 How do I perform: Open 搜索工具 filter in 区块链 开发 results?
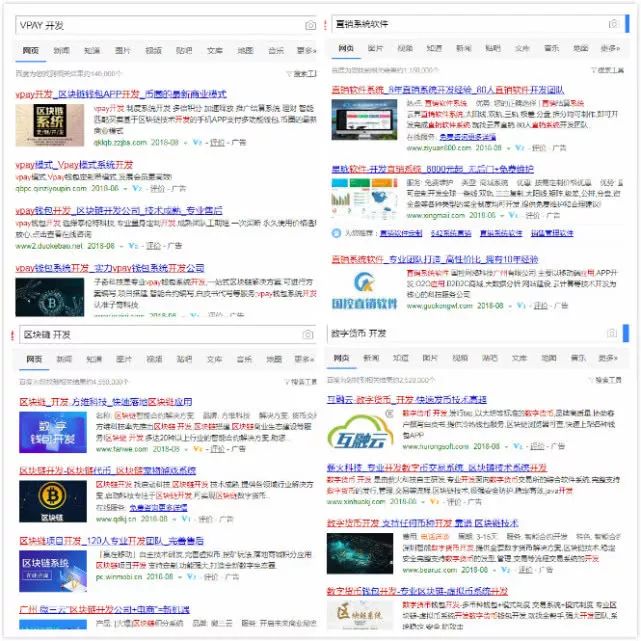tap(301, 382)
